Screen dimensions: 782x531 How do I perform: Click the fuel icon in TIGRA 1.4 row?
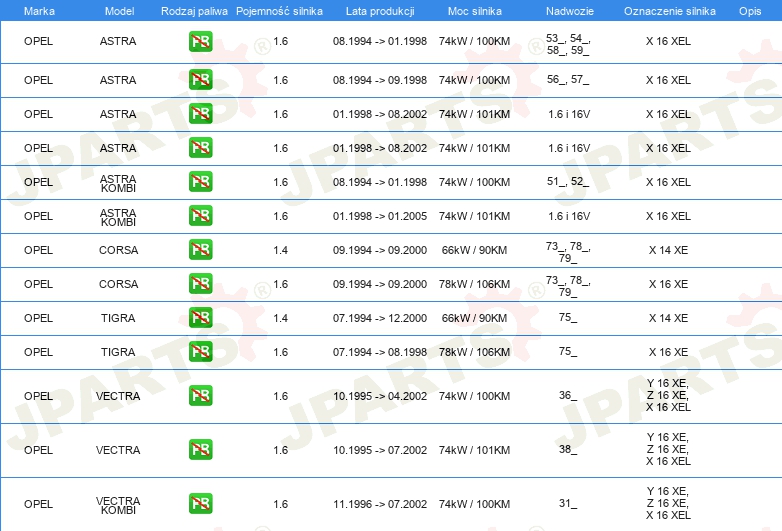[x=200, y=318]
